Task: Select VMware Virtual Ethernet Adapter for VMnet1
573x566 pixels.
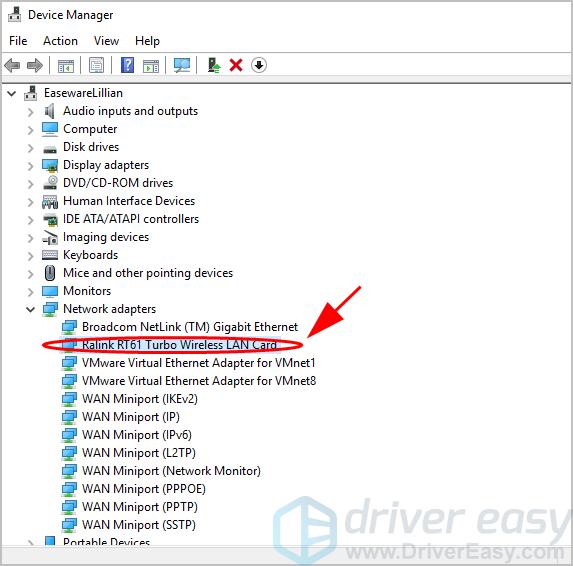Action: (x=198, y=362)
